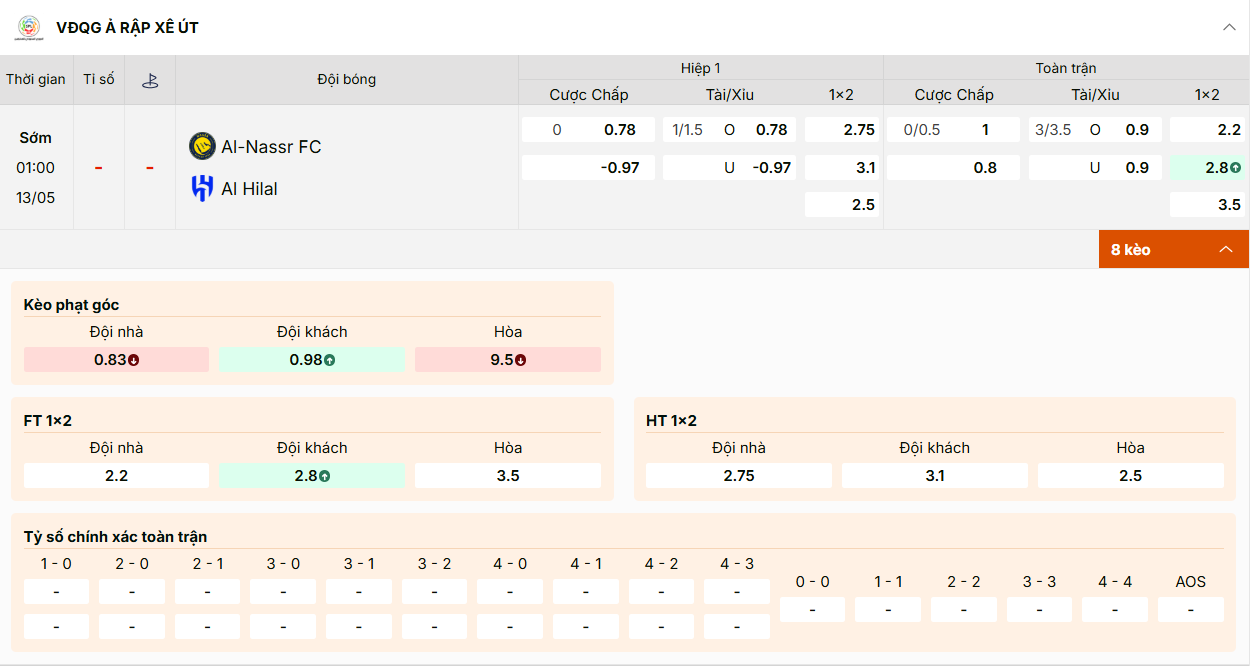Click green up arrow beside 2.8 in match row
Image resolution: width=1250 pixels, height=666 pixels.
click(1236, 168)
